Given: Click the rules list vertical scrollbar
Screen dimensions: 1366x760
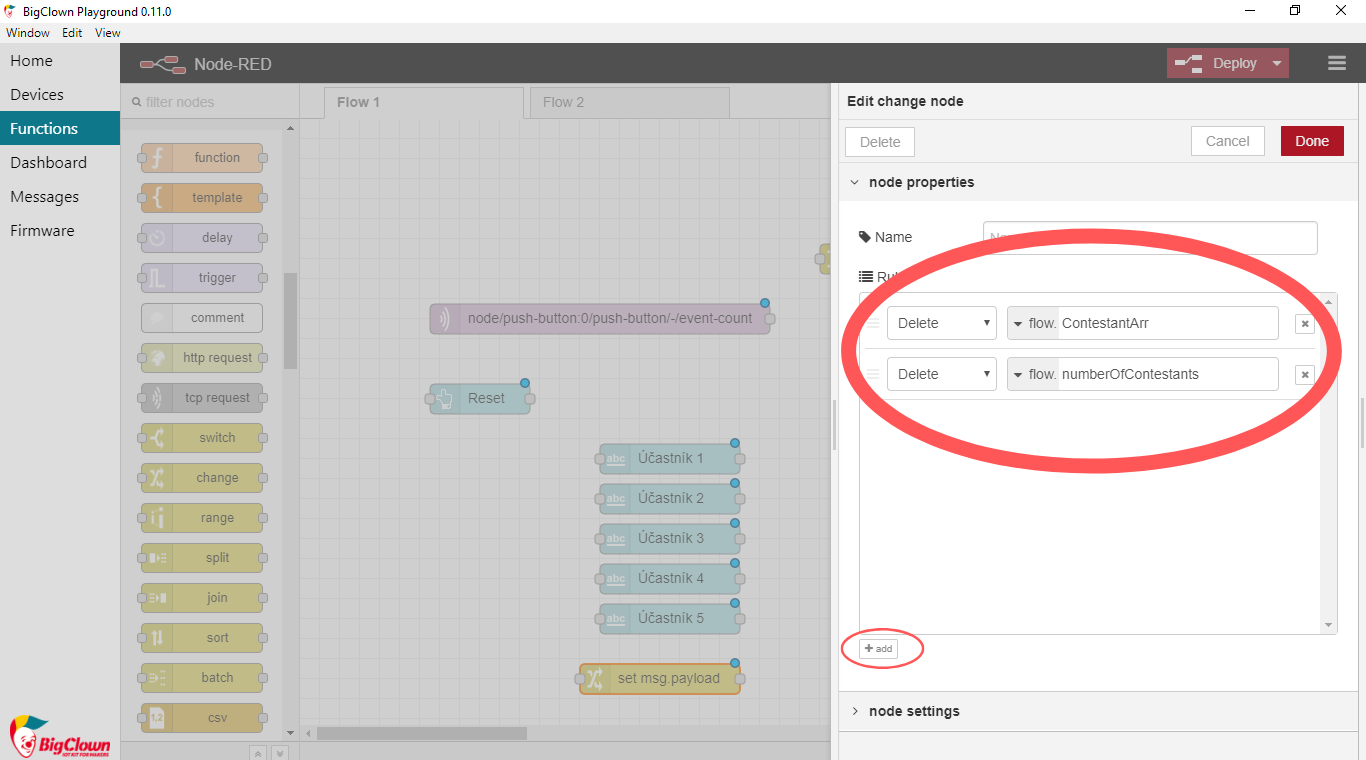Looking at the screenshot, I should tap(1329, 463).
